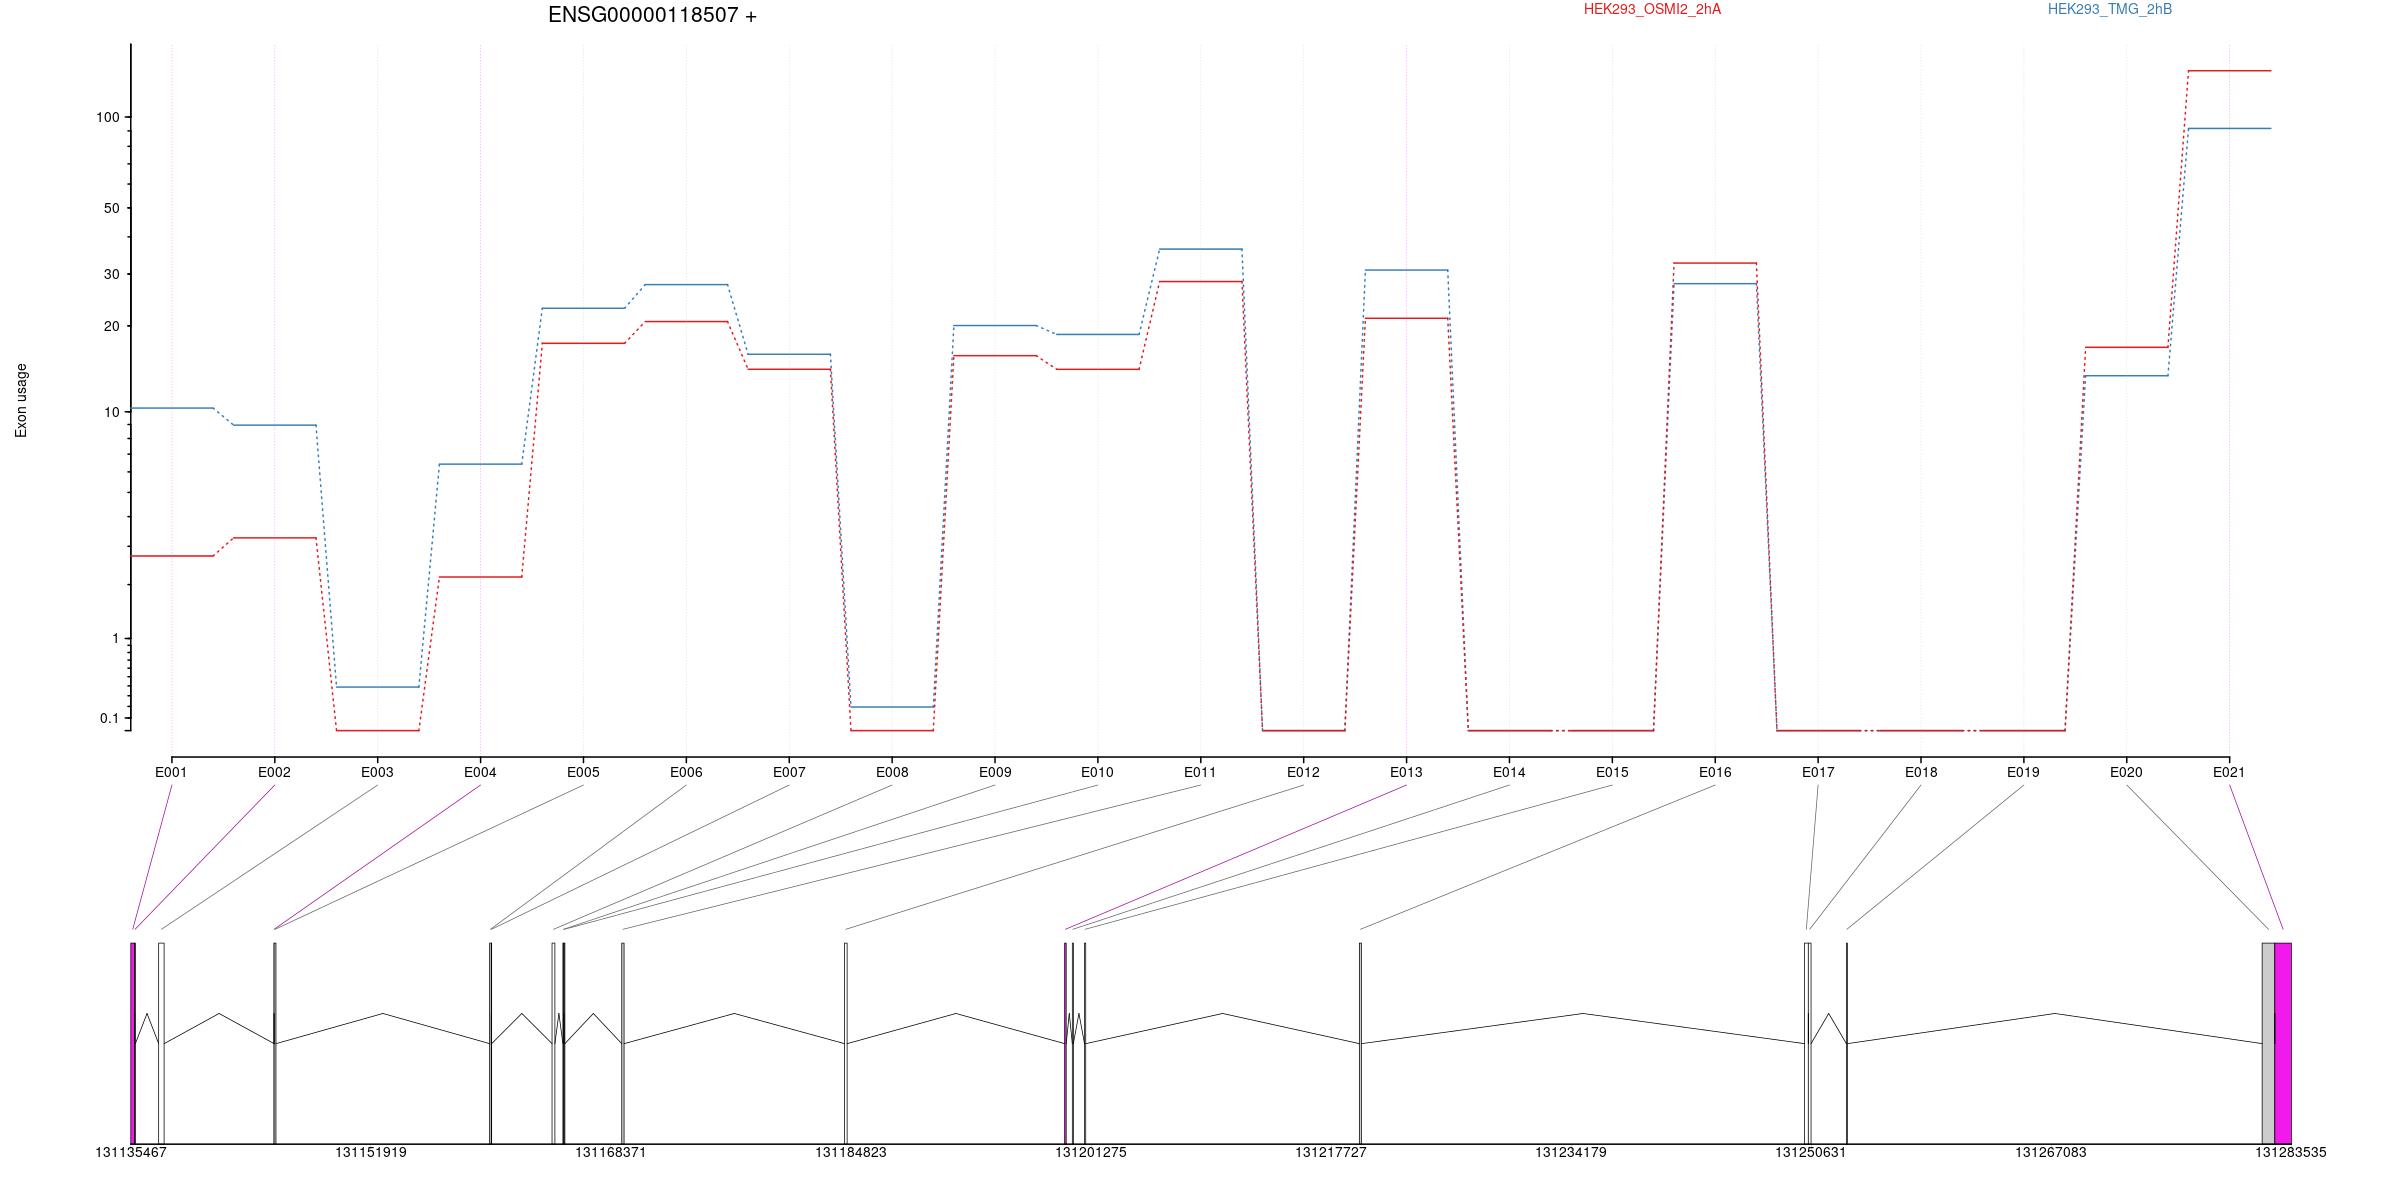The image size is (2400, 1200).
Task: Click the E015 exon label
Action: tap(1612, 772)
